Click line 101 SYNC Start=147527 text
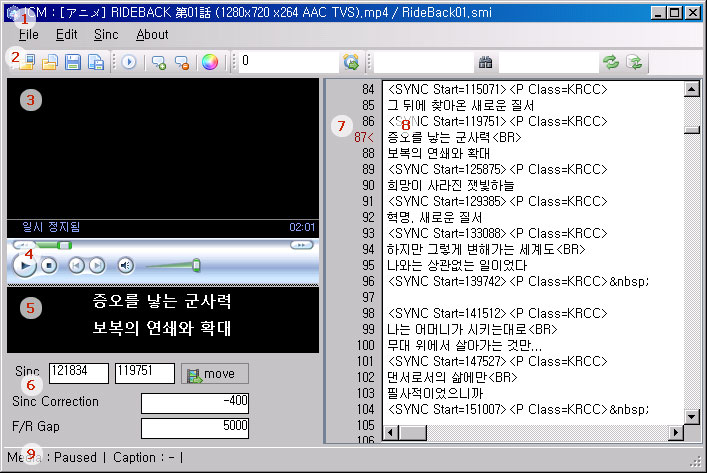 click(497, 362)
